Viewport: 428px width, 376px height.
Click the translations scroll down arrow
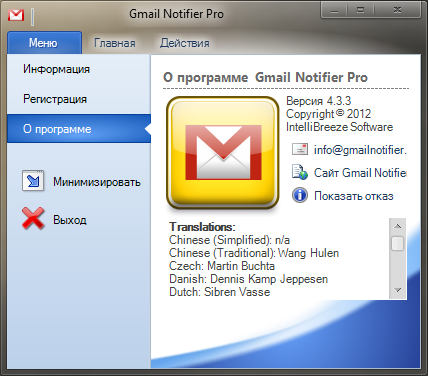pyautogui.click(x=397, y=290)
